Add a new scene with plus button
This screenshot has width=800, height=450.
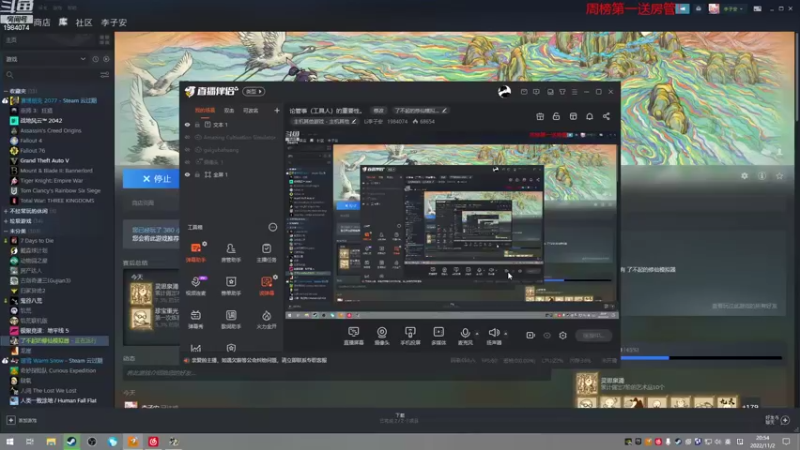click(x=277, y=110)
